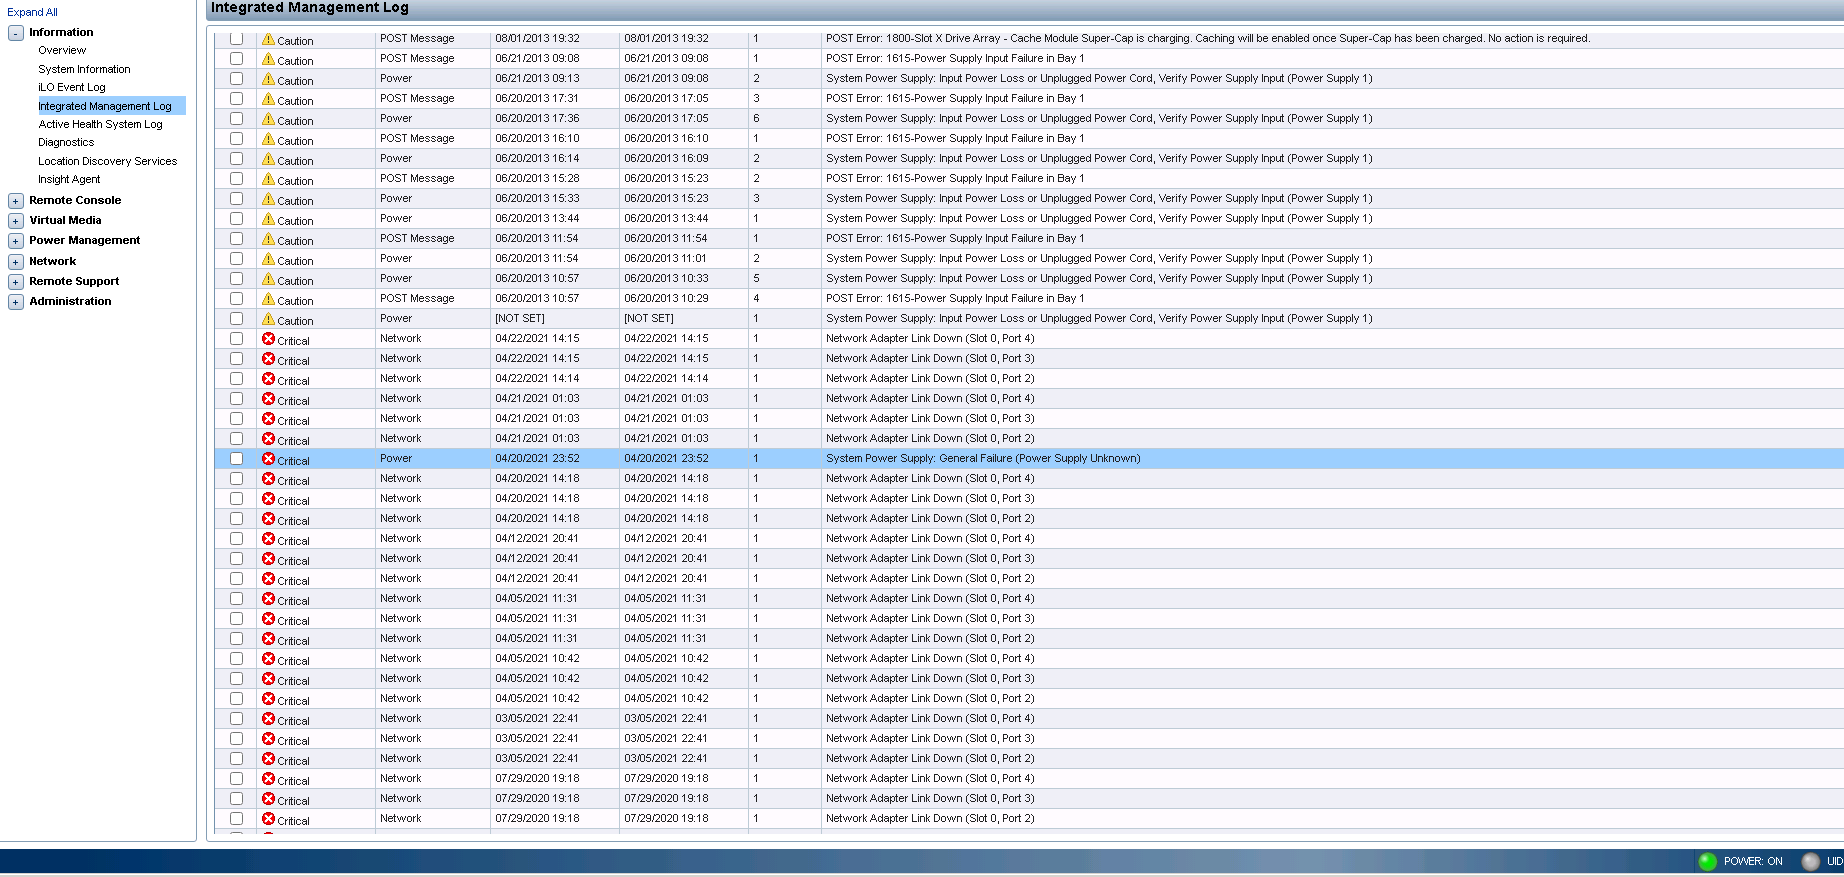Click critical icon on 04/21/2021 Port 3 row
The width and height of the screenshot is (1844, 877).
(x=268, y=419)
